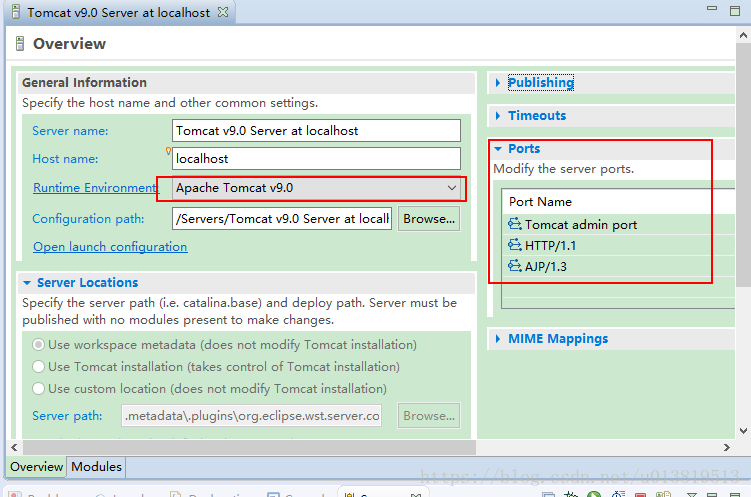Click the HTTP/1.1 port row icon
This screenshot has height=497, width=751.
tap(515, 245)
